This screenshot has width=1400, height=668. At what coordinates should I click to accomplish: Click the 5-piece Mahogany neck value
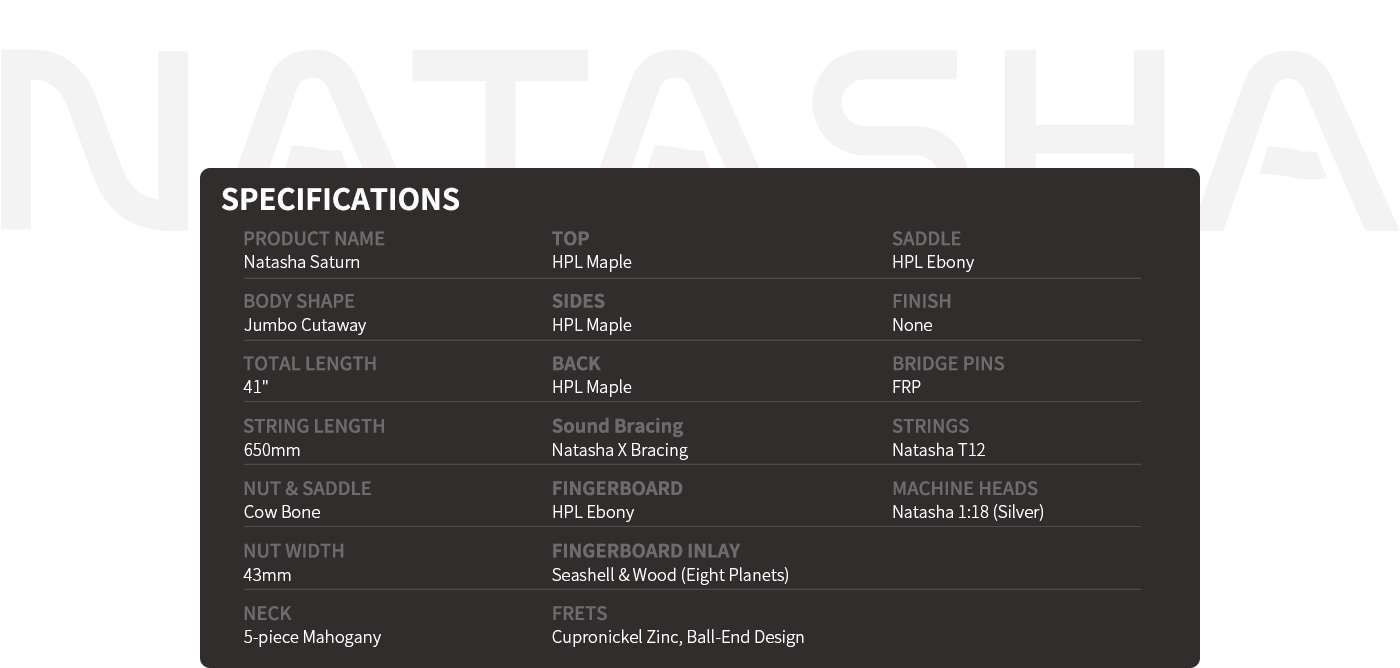click(x=312, y=637)
